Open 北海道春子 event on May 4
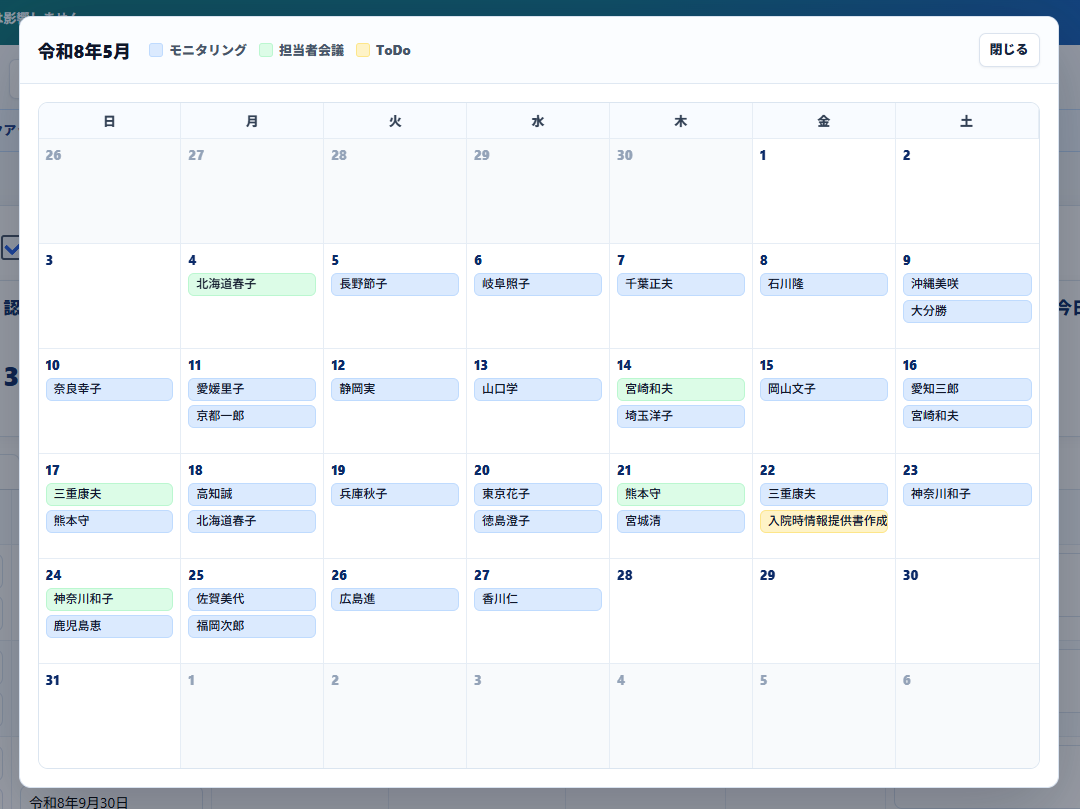 (252, 284)
